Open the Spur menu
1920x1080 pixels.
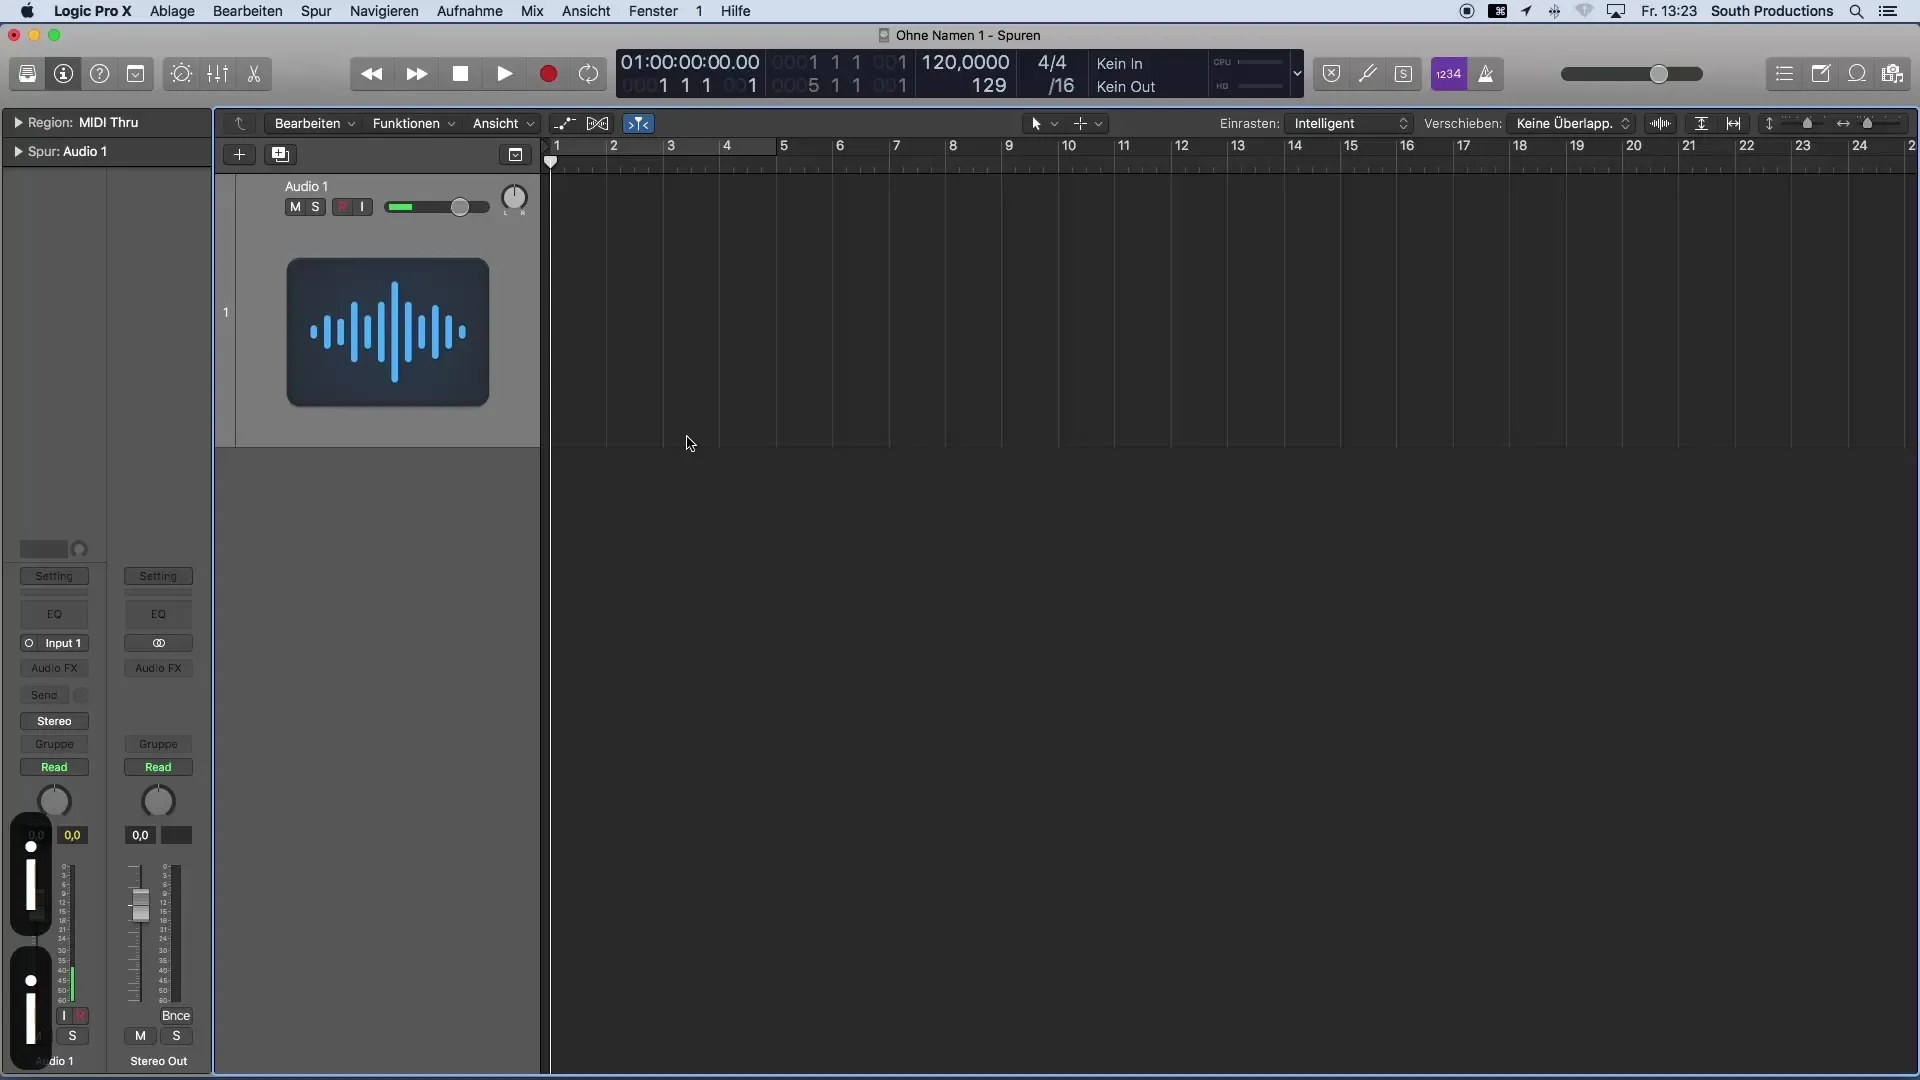[x=316, y=11]
